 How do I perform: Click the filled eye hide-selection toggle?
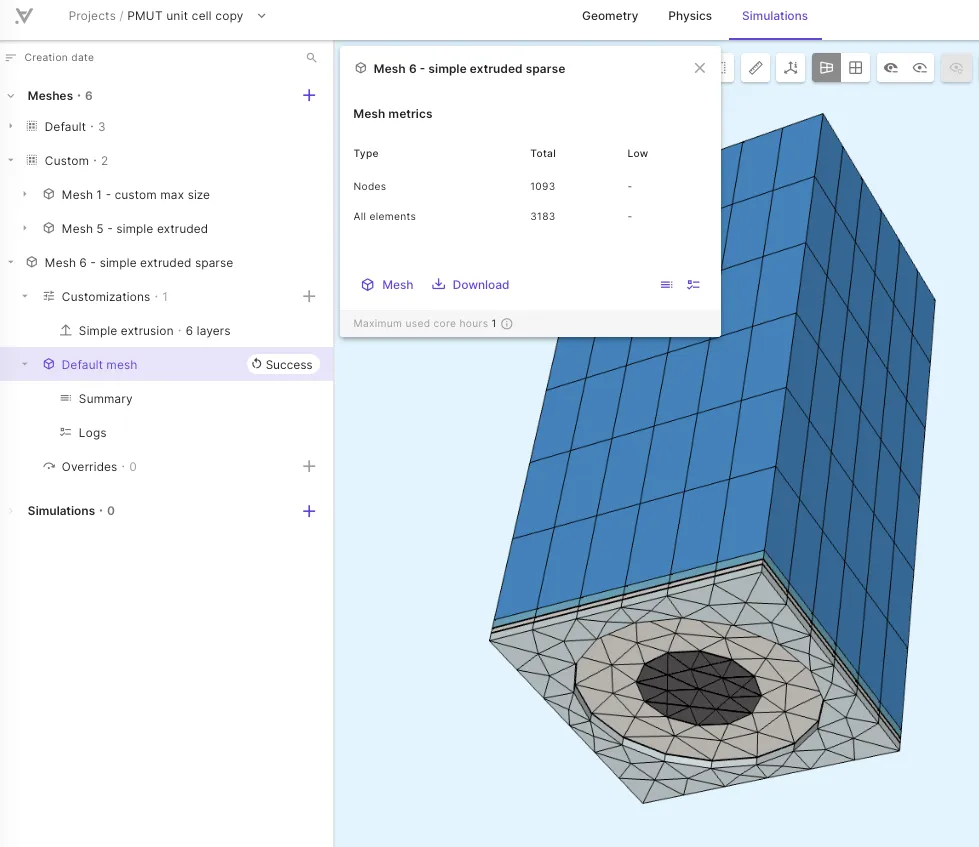tap(891, 67)
